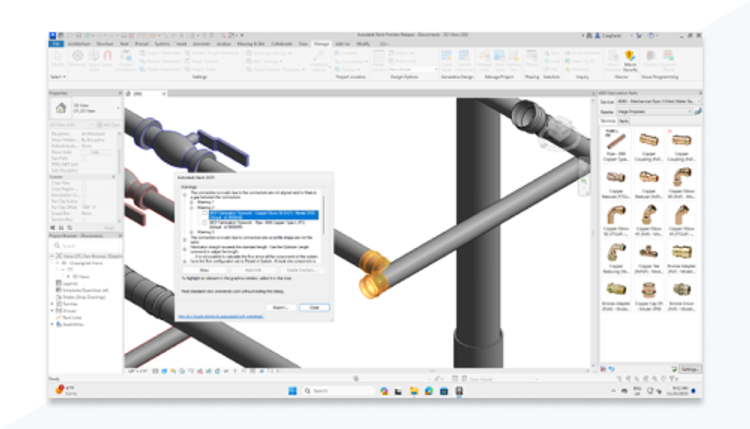Open the Snaps settings
Image resolution: width=750 pixels, height=429 pixels.
pos(108,58)
